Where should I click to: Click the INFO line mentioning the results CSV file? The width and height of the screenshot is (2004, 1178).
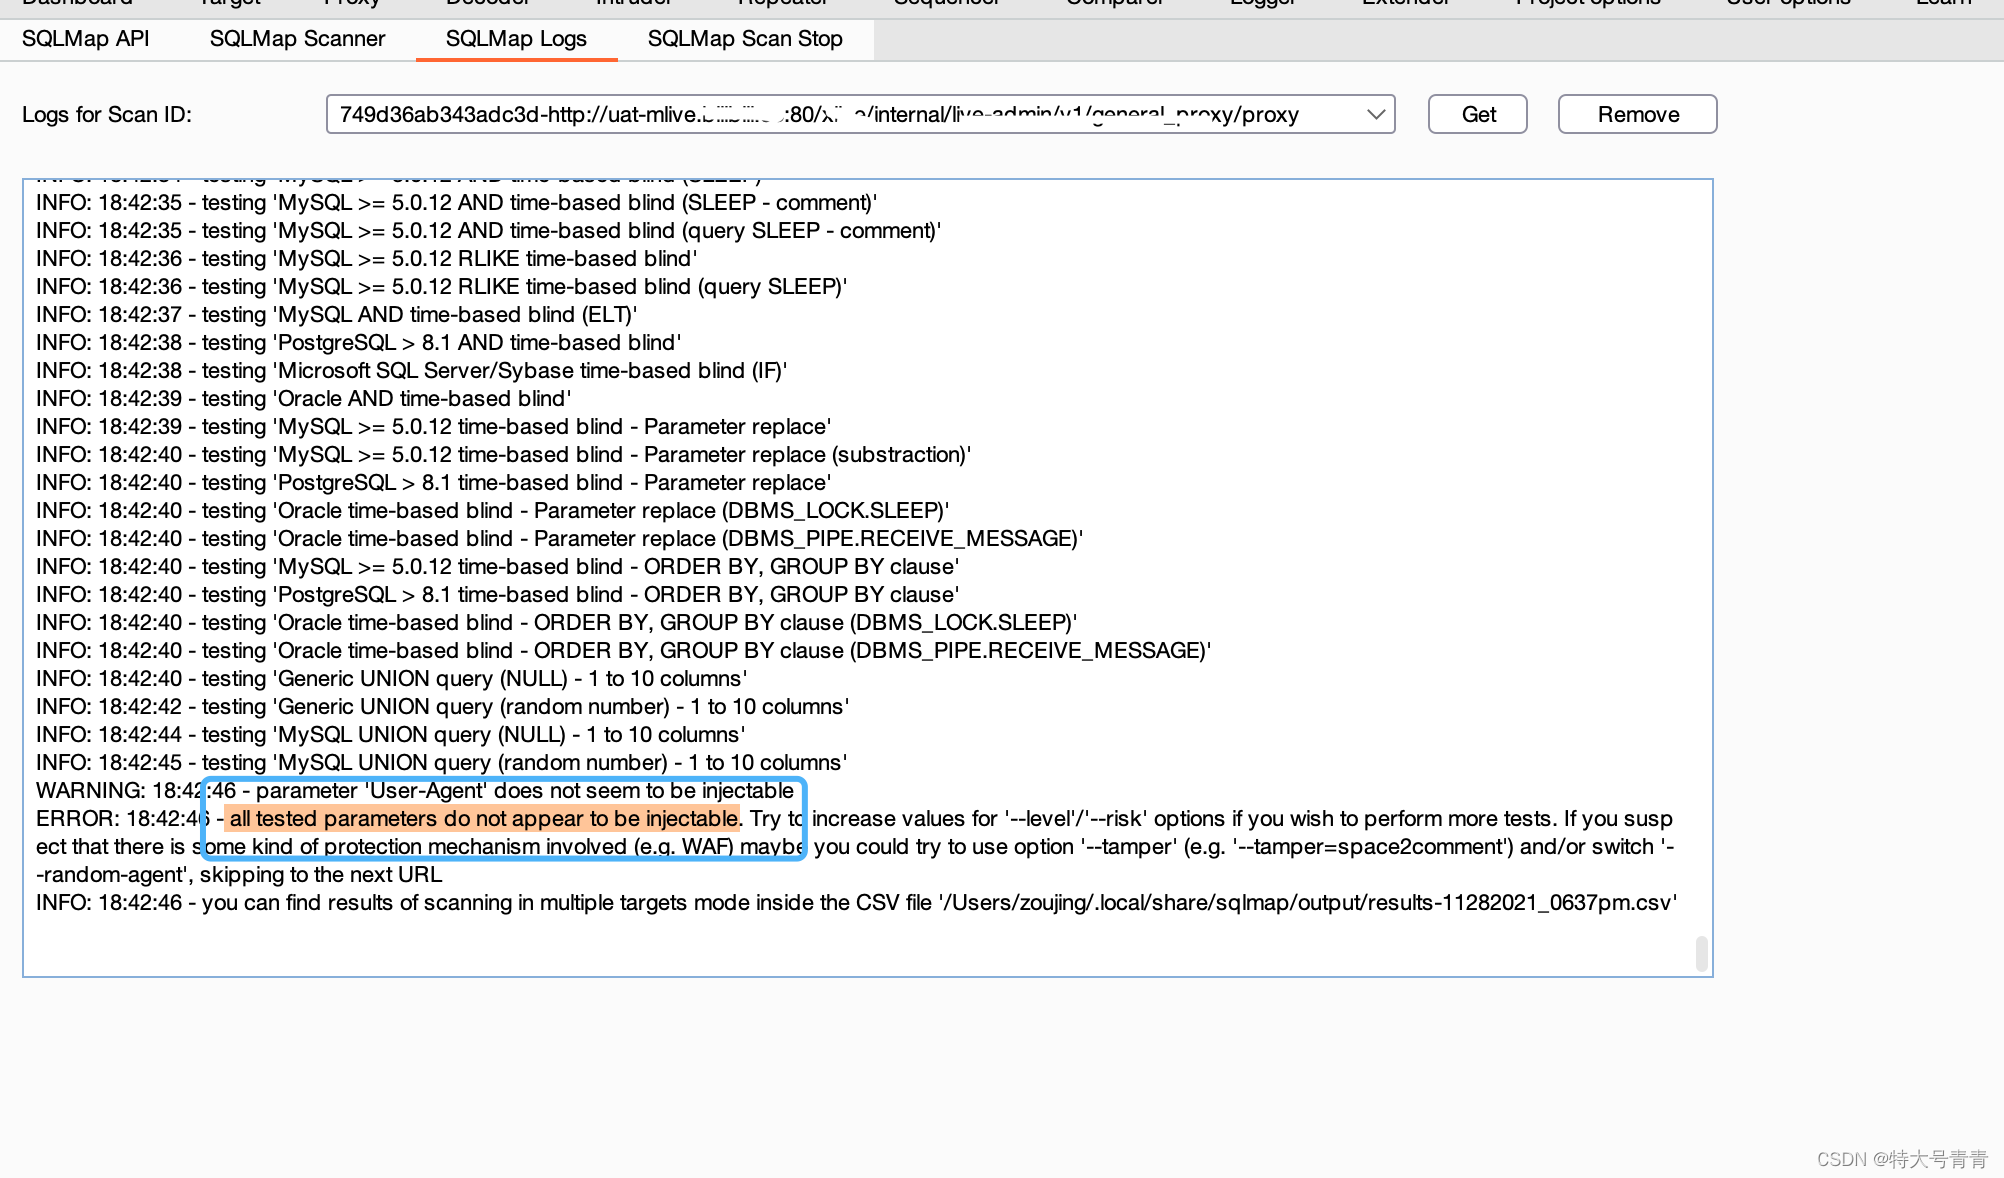click(857, 903)
